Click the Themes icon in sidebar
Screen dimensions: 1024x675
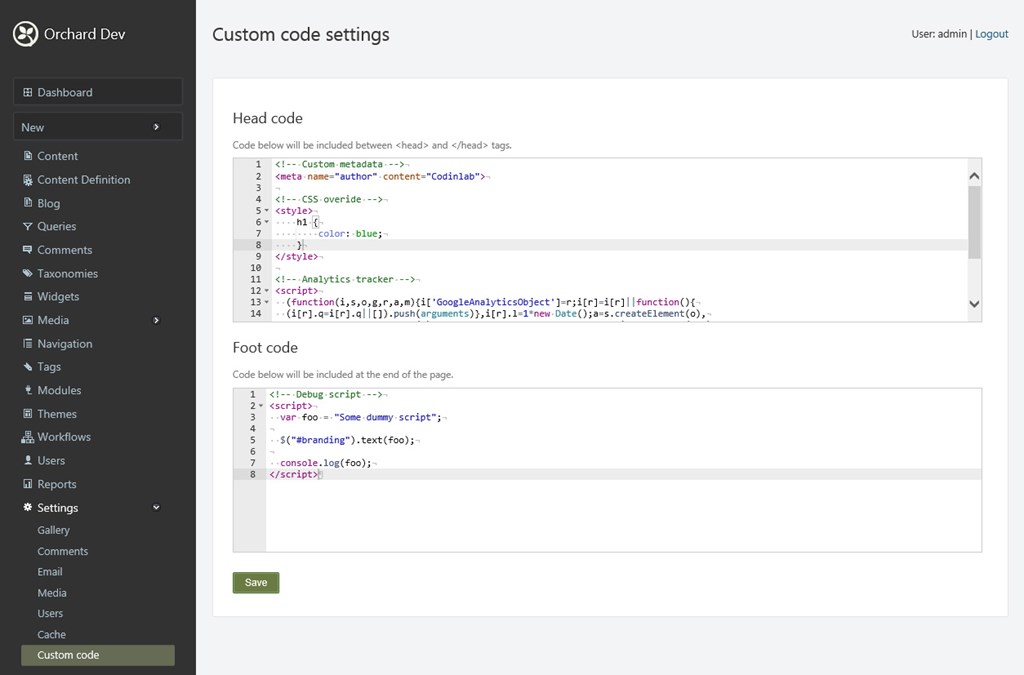pyautogui.click(x=28, y=414)
